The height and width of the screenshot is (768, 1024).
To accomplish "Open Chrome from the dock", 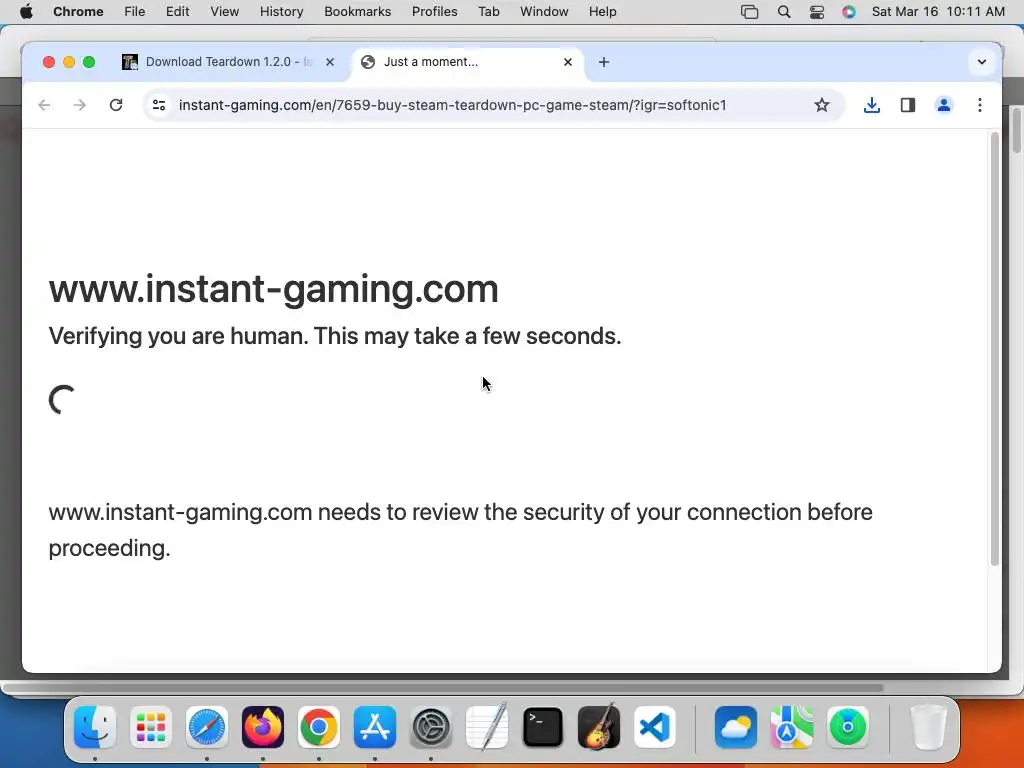I will pyautogui.click(x=319, y=727).
